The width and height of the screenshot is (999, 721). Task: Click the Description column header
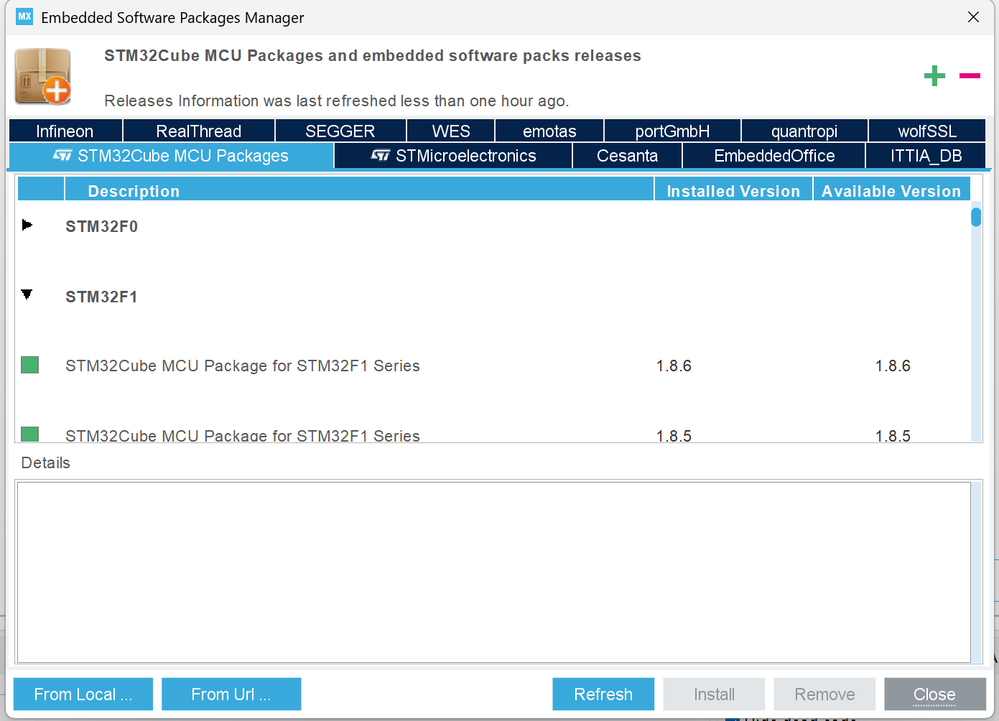point(359,190)
